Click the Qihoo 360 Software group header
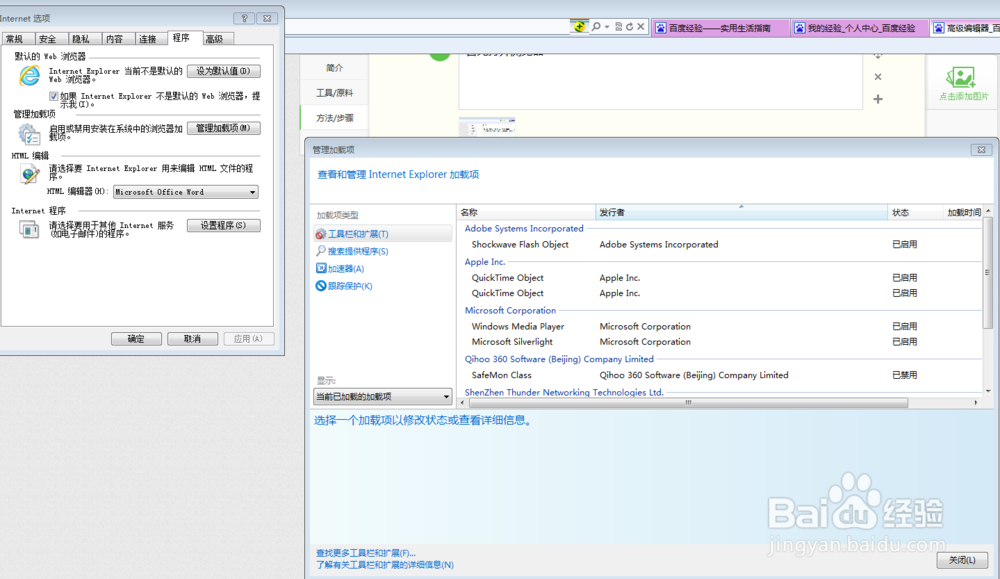 (559, 359)
